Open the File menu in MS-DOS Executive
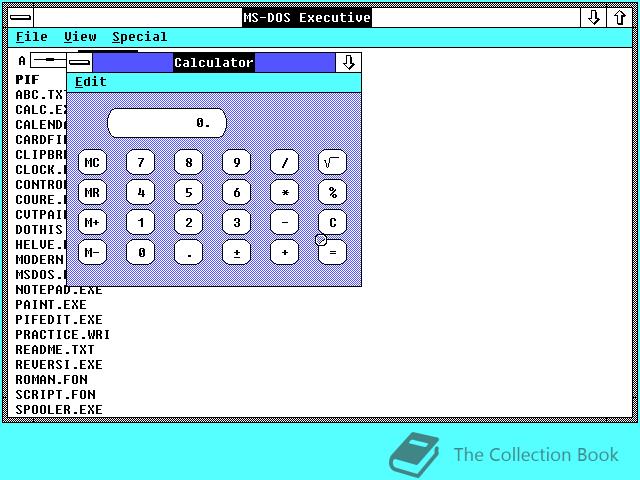Screen dimensions: 640x480 tap(32, 37)
